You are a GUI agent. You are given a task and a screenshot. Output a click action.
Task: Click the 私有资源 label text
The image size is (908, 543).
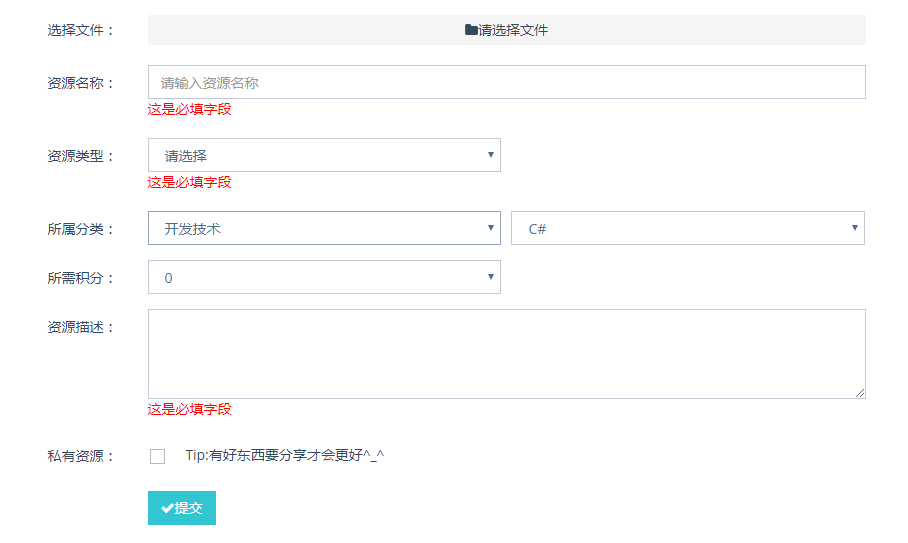click(x=81, y=456)
